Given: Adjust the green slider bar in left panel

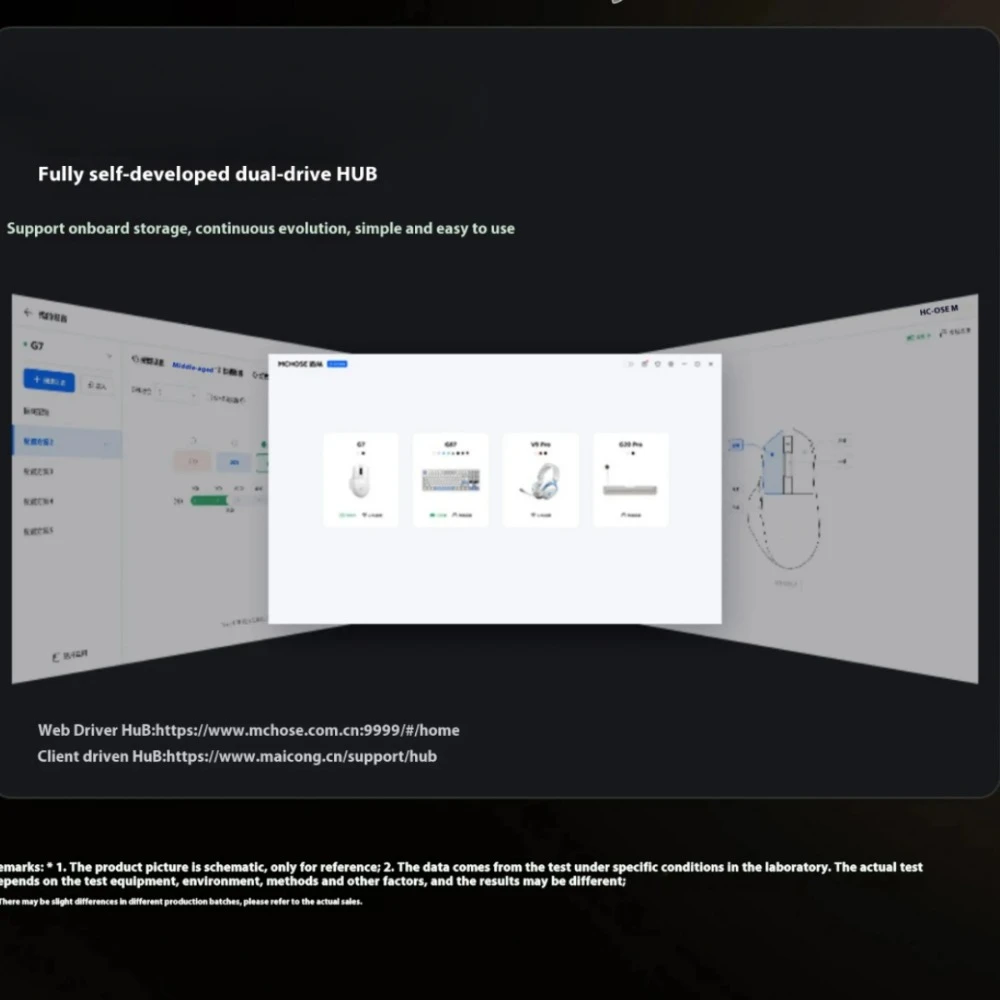Looking at the screenshot, I should point(209,501).
